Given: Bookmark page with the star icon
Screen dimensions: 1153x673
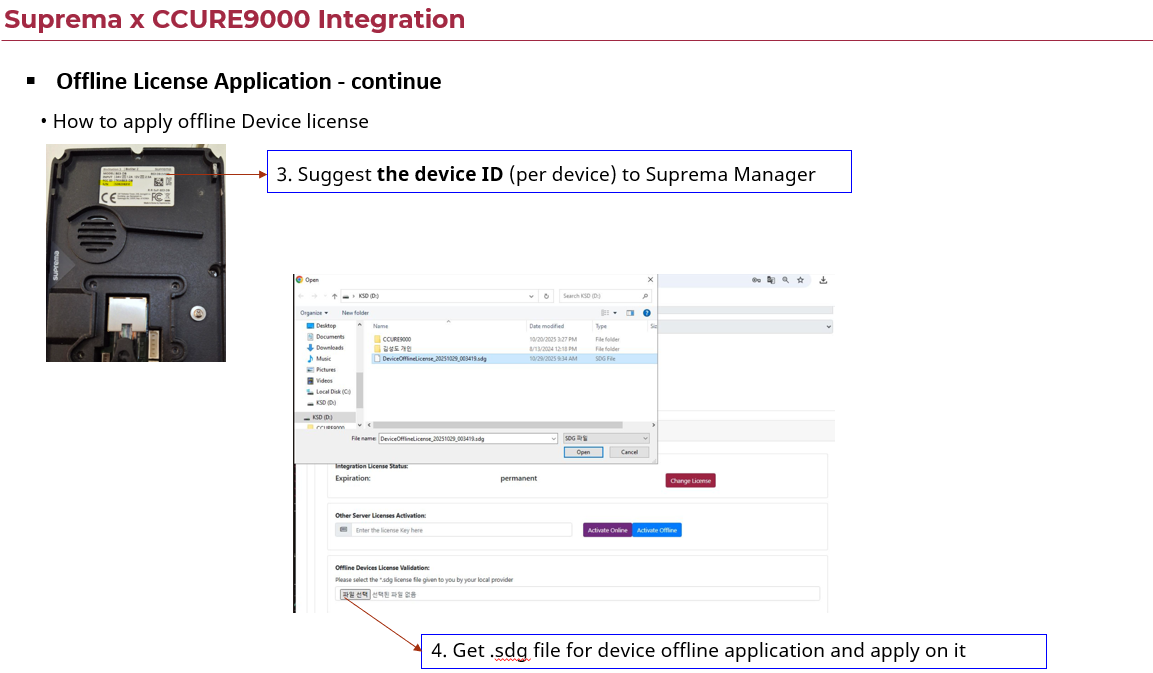Looking at the screenshot, I should (801, 280).
